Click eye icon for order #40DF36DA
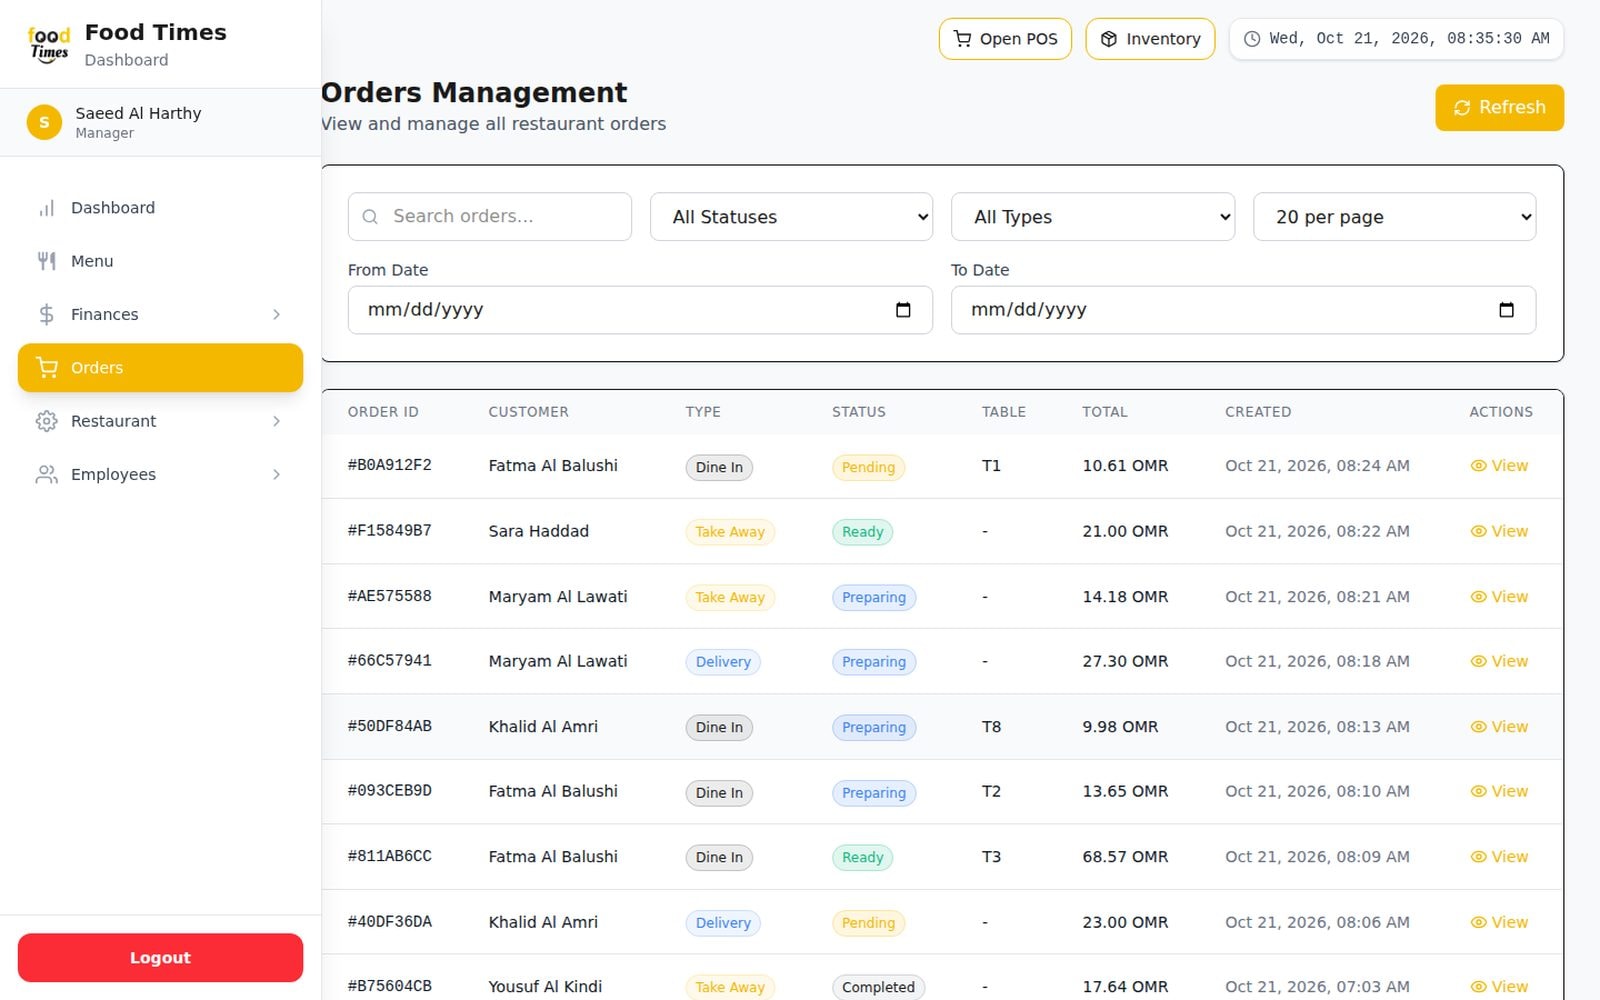 point(1478,922)
